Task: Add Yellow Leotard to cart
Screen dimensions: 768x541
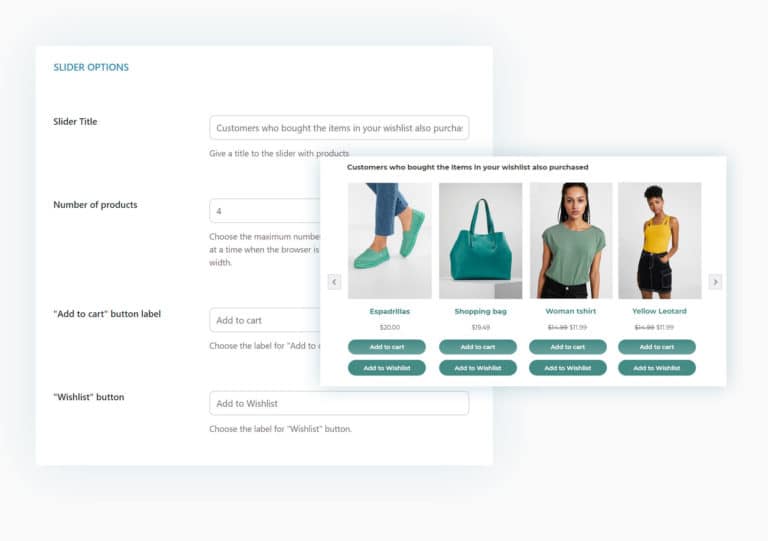Action: (657, 347)
